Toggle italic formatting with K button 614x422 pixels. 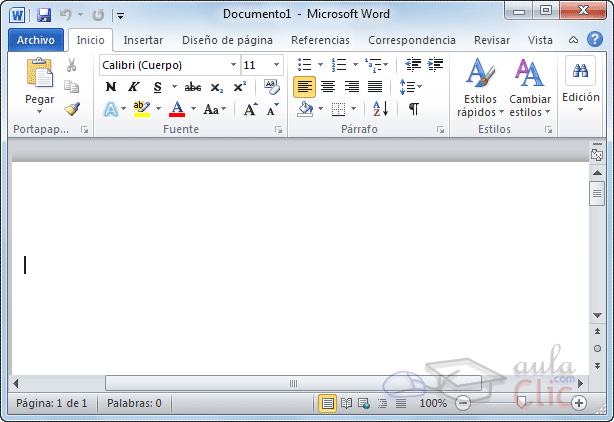point(133,87)
